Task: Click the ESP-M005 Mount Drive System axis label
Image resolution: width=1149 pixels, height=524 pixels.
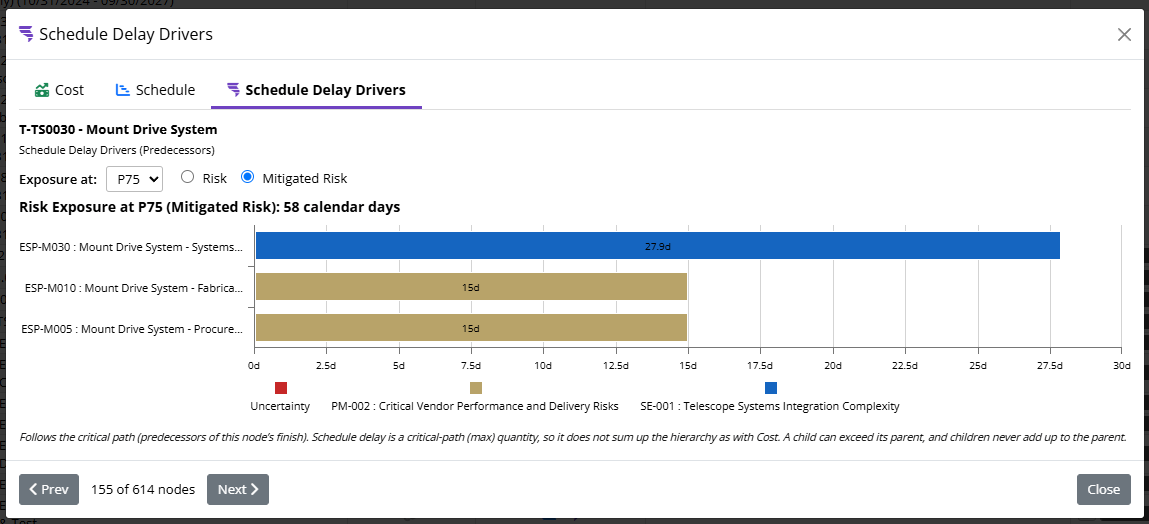Action: 132,329
